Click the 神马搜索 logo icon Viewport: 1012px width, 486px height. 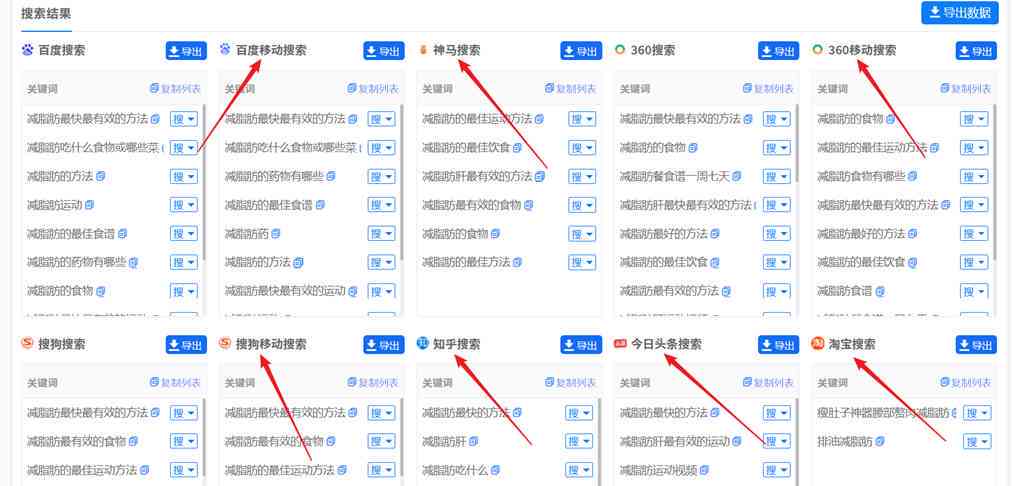tap(423, 50)
